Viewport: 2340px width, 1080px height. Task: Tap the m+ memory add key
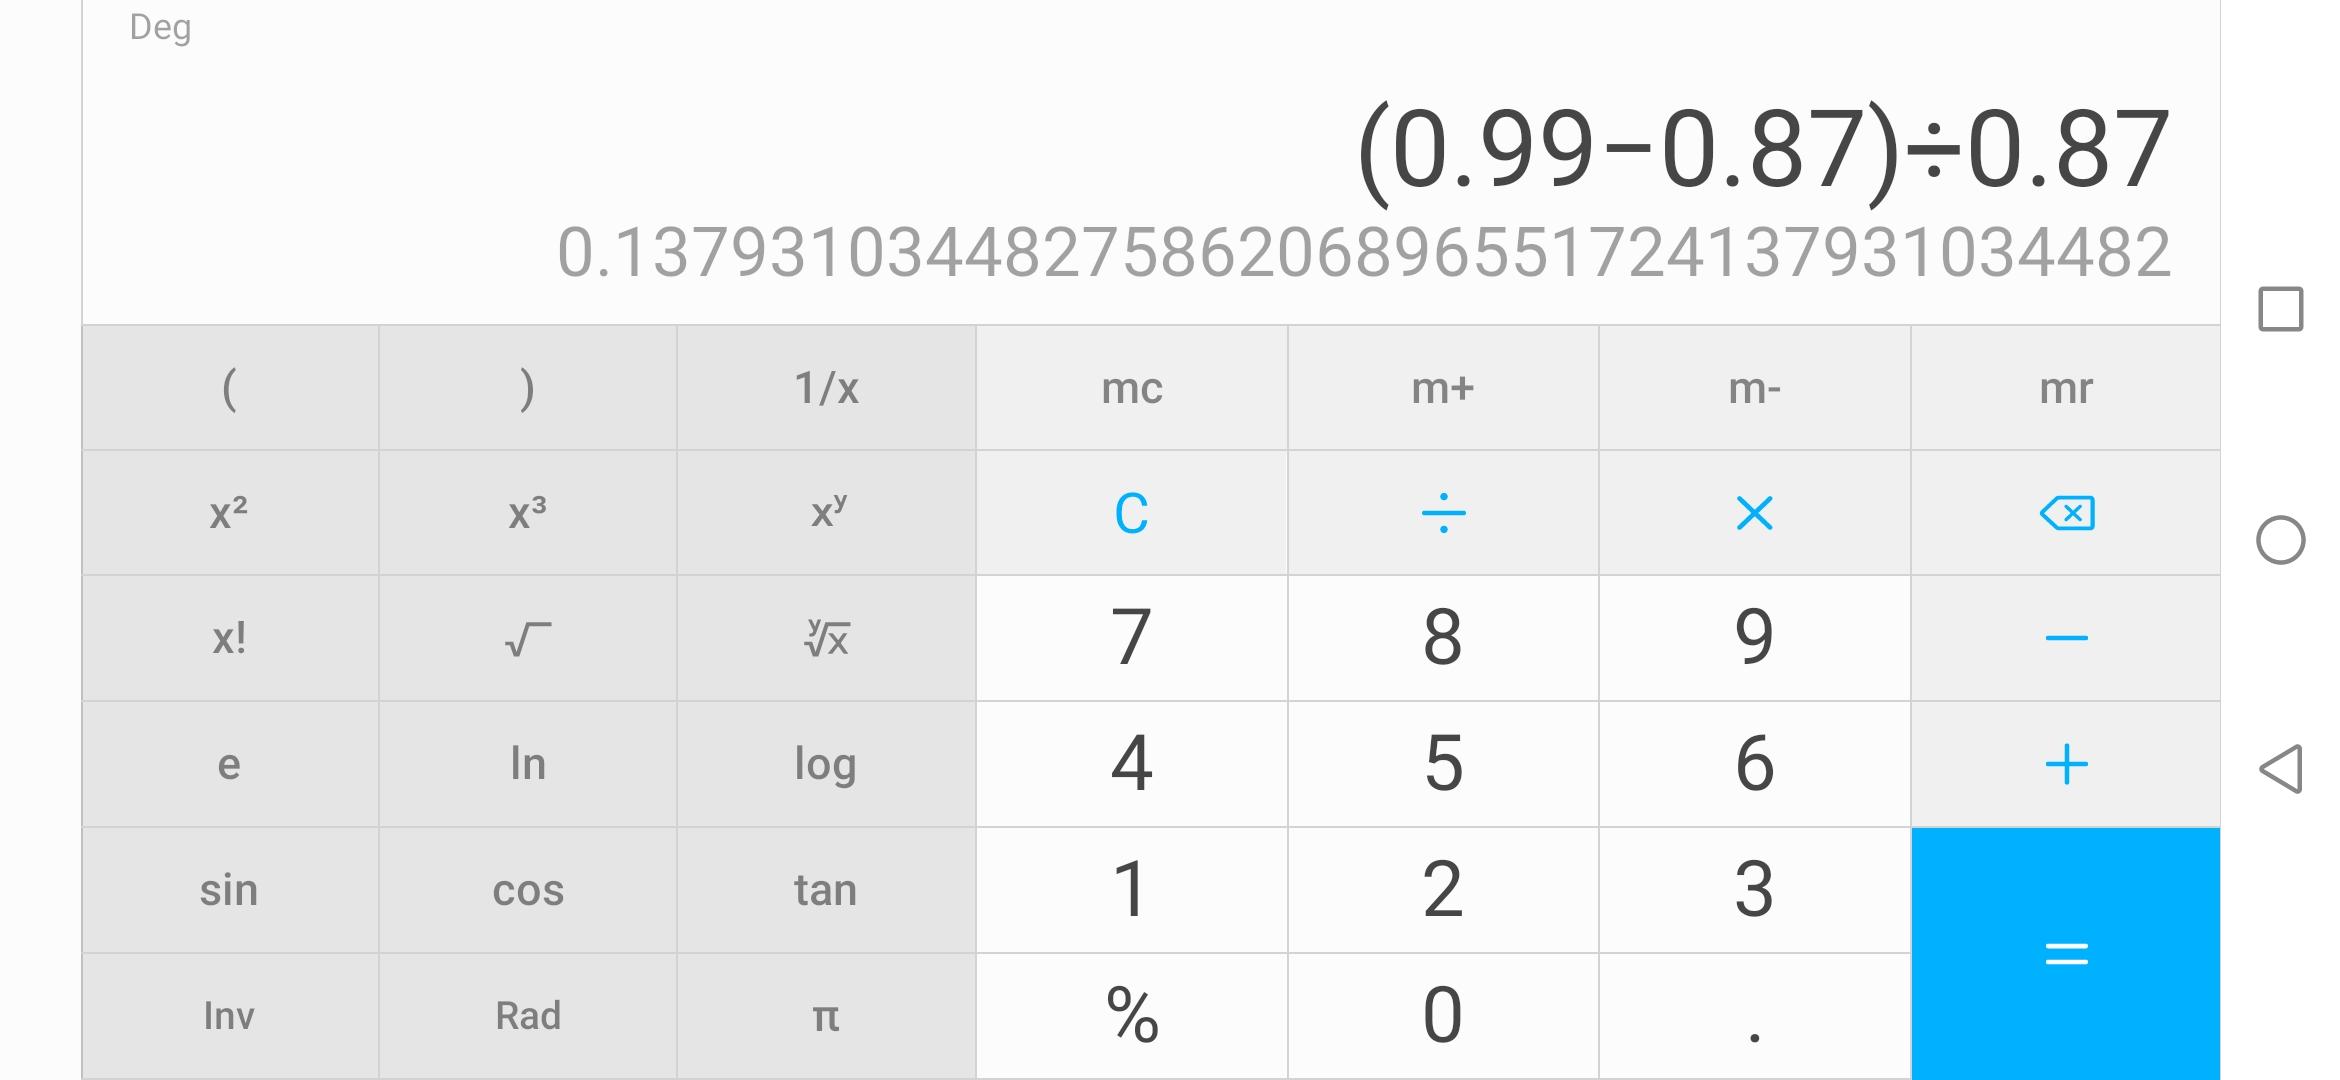(1443, 388)
